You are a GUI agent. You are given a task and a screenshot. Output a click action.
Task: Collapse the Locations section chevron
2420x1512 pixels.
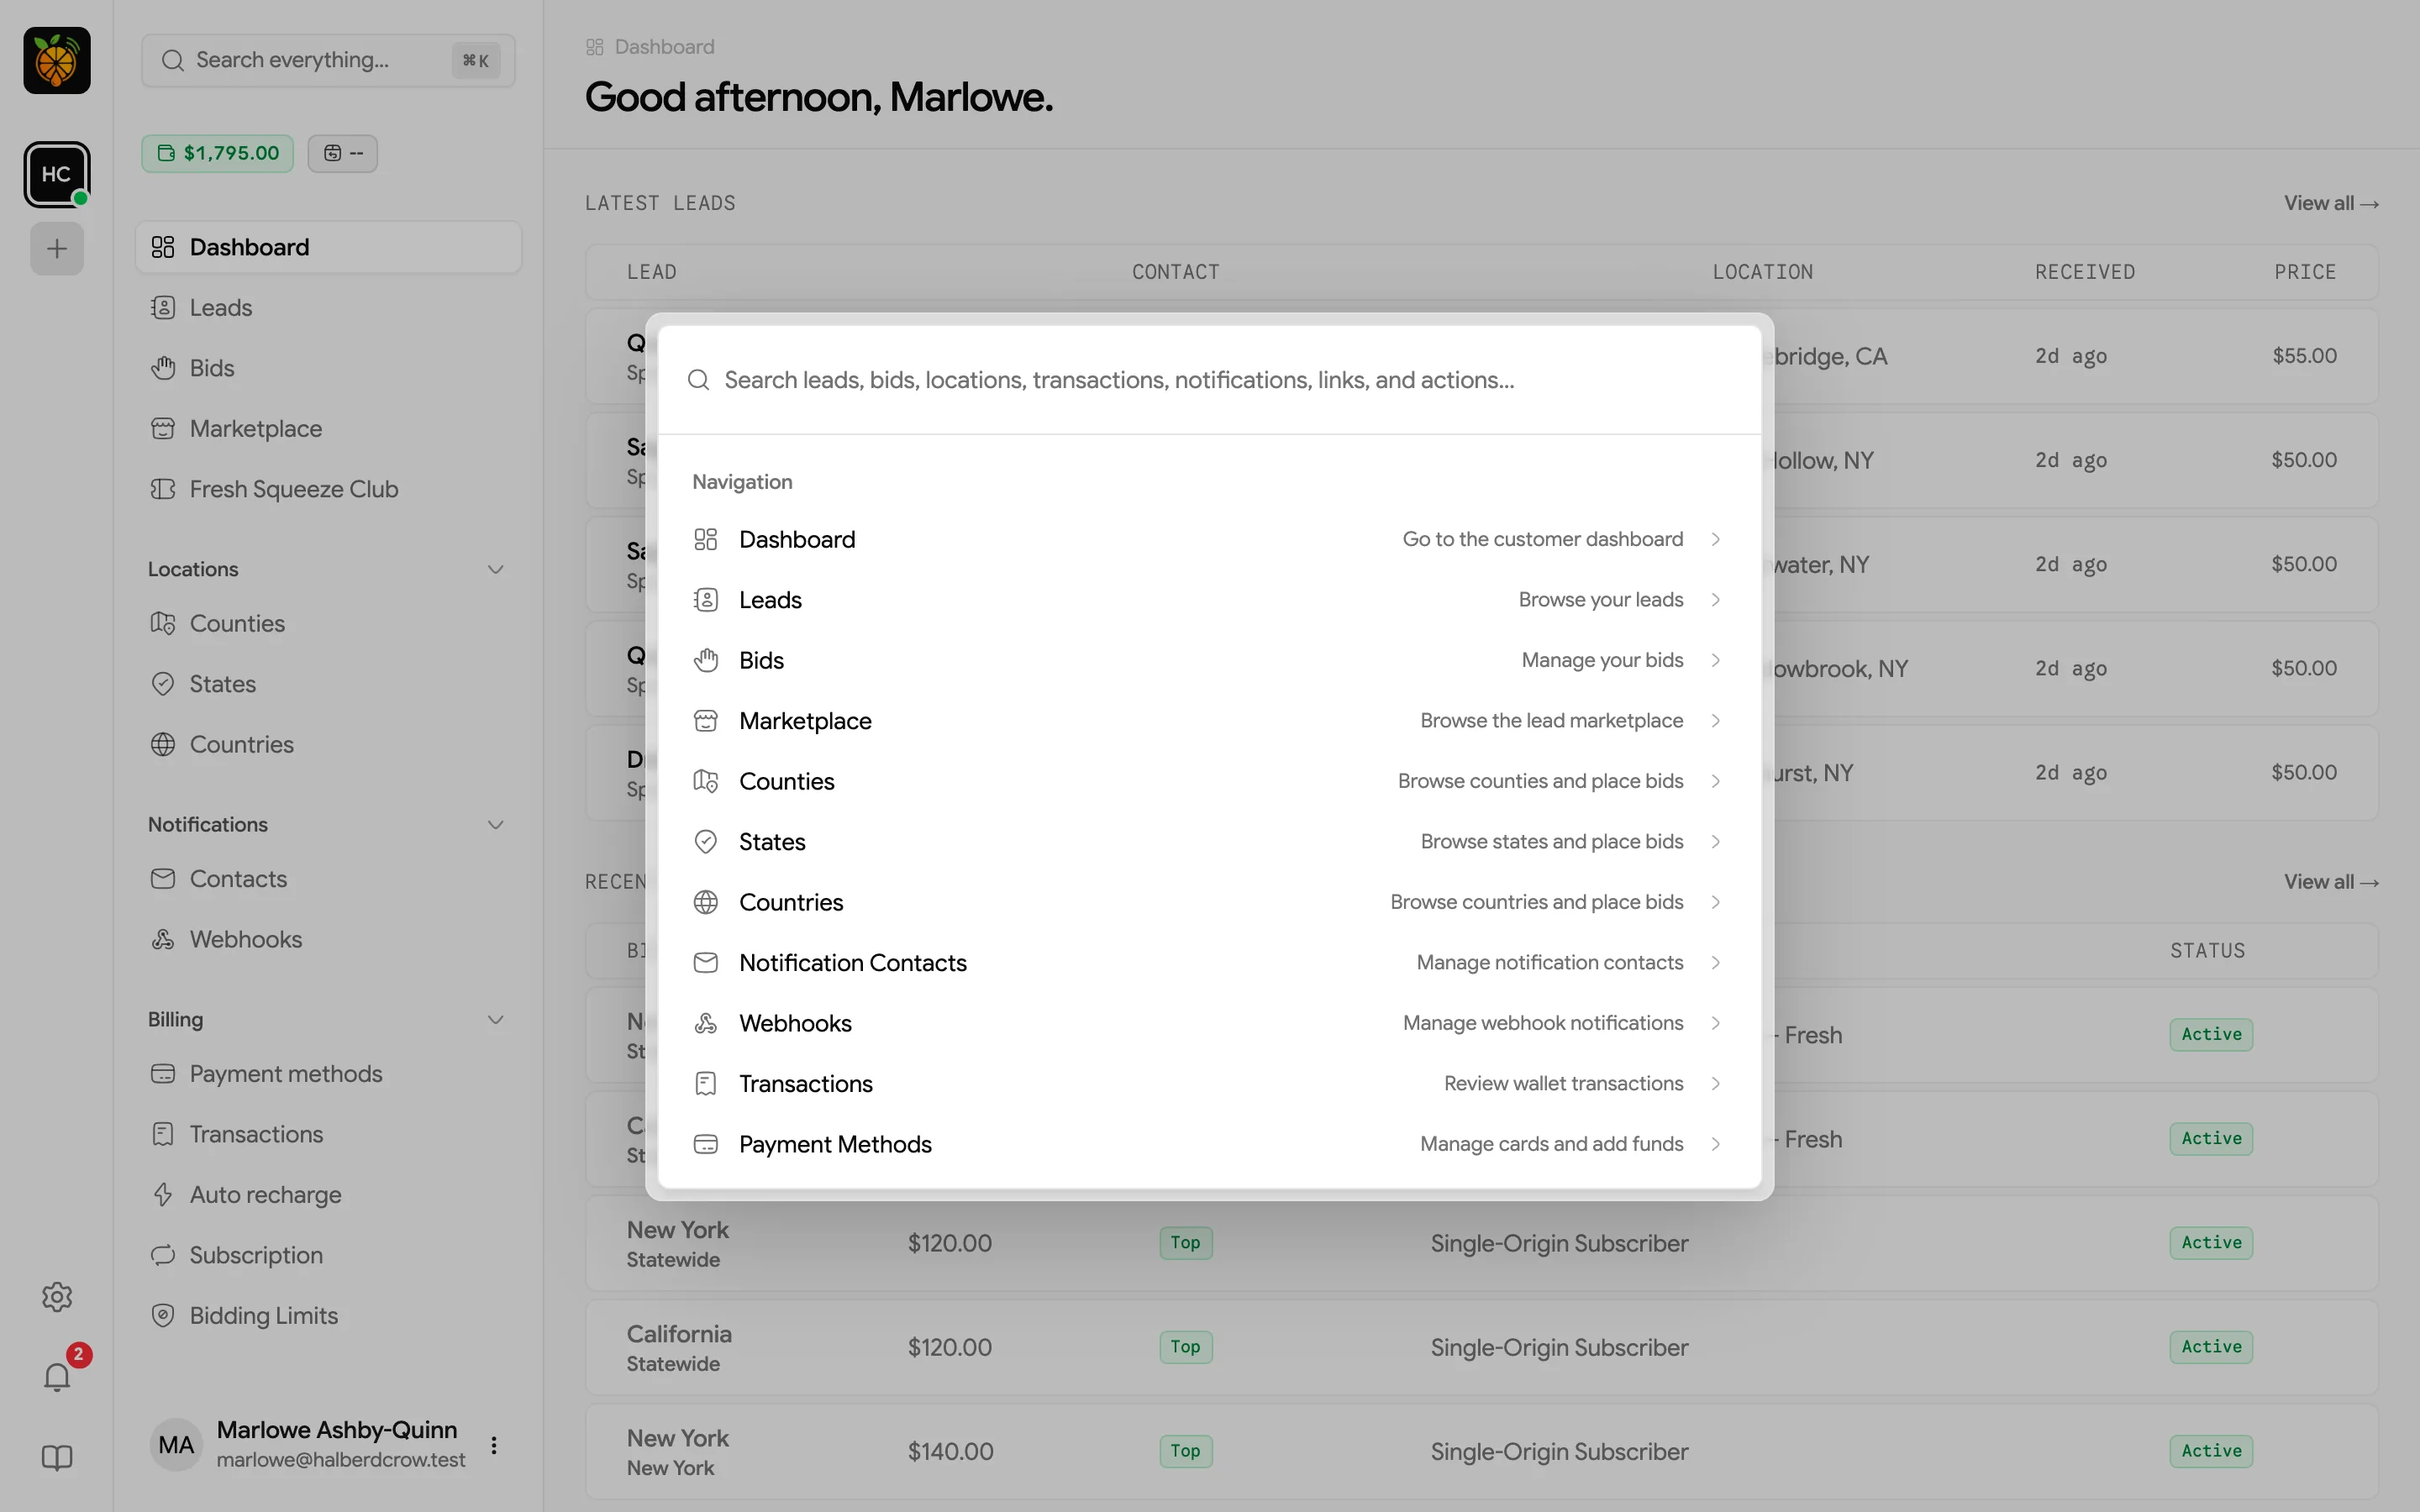[495, 570]
